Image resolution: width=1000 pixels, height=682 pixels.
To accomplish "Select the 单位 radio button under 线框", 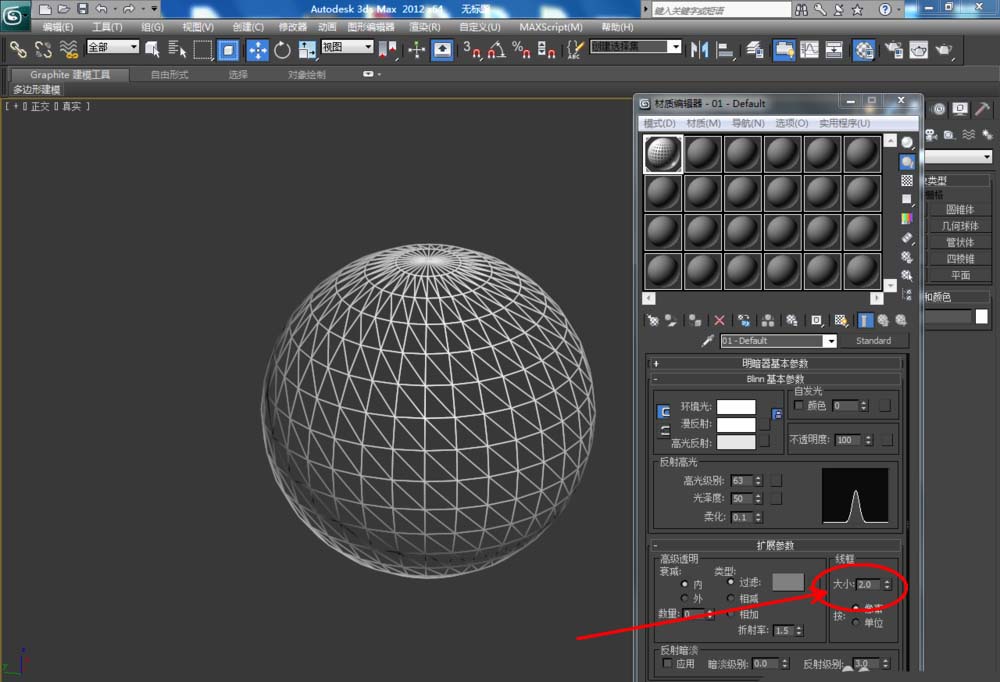I will (x=856, y=623).
